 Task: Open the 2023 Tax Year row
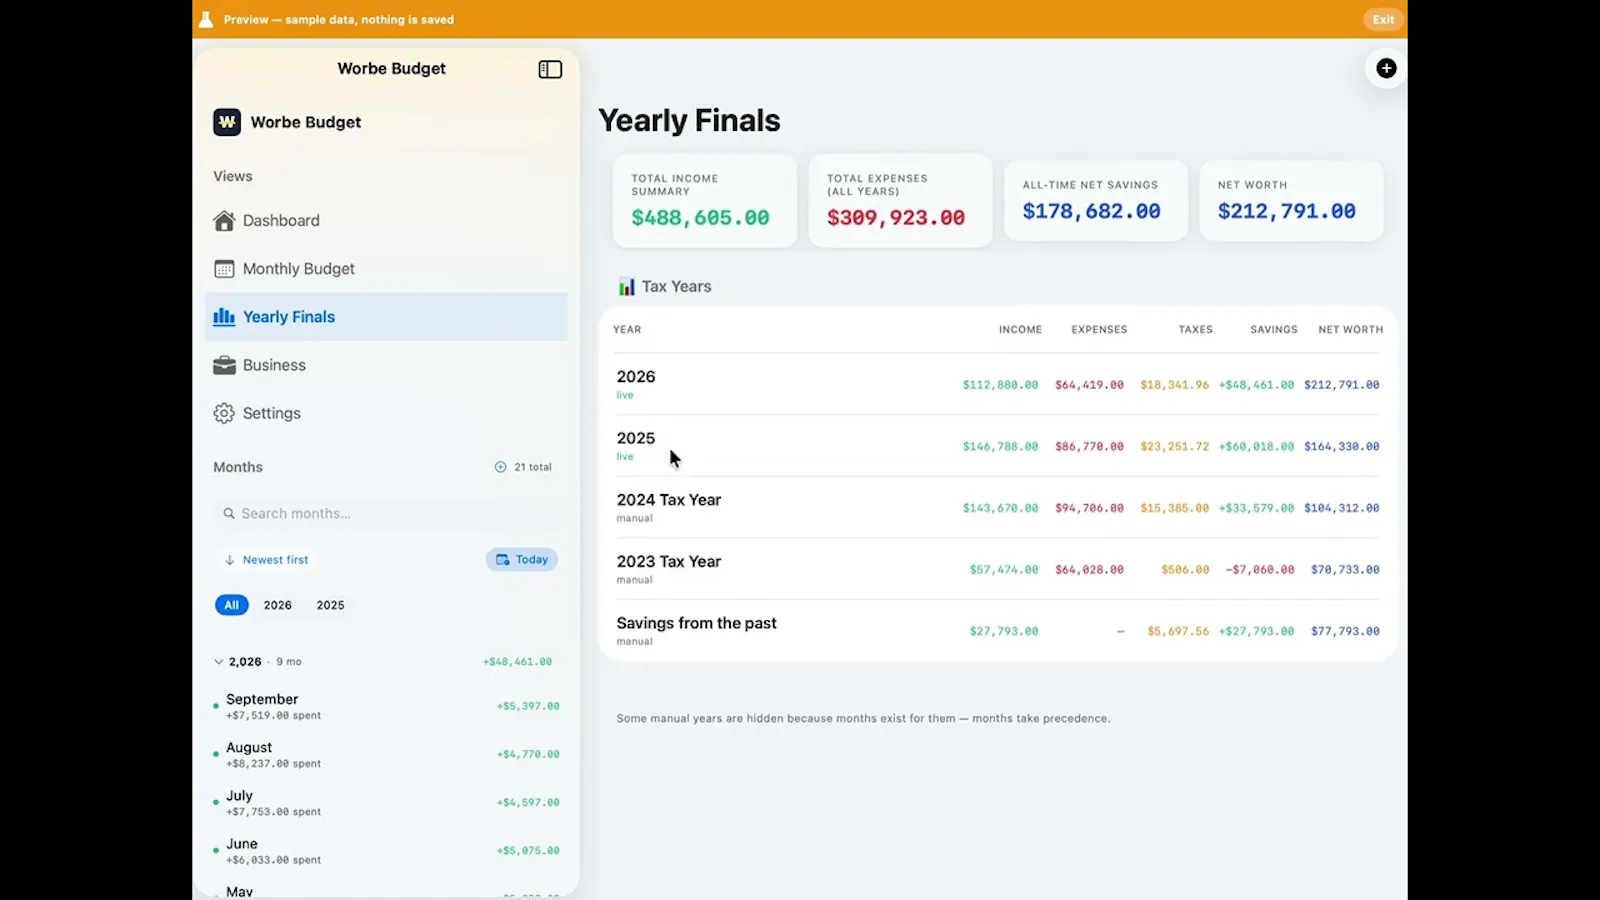click(x=998, y=570)
